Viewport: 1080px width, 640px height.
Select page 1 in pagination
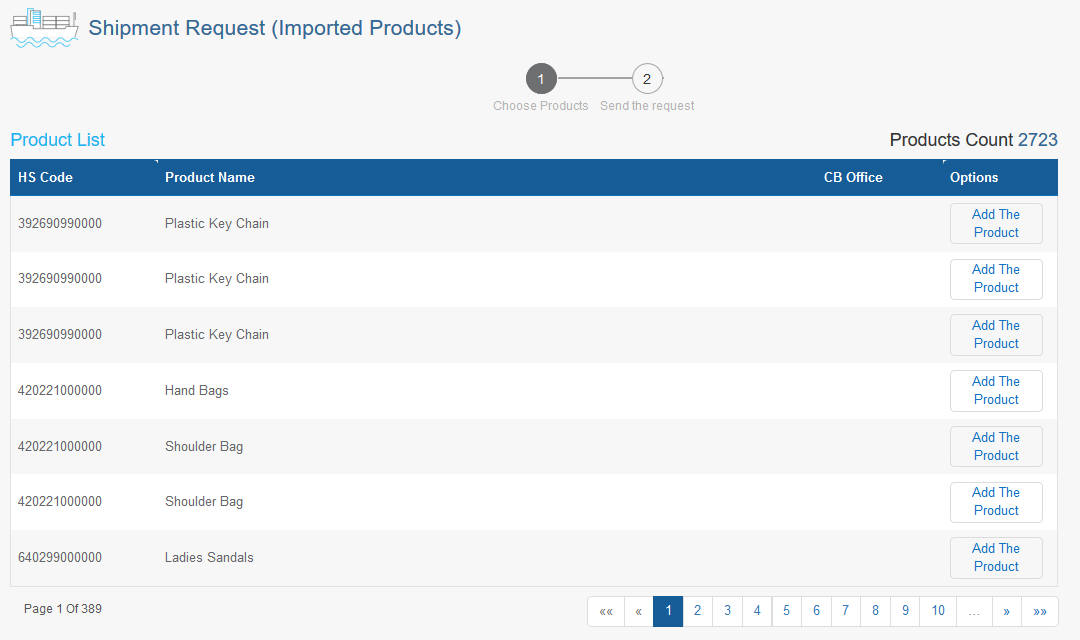(x=668, y=611)
